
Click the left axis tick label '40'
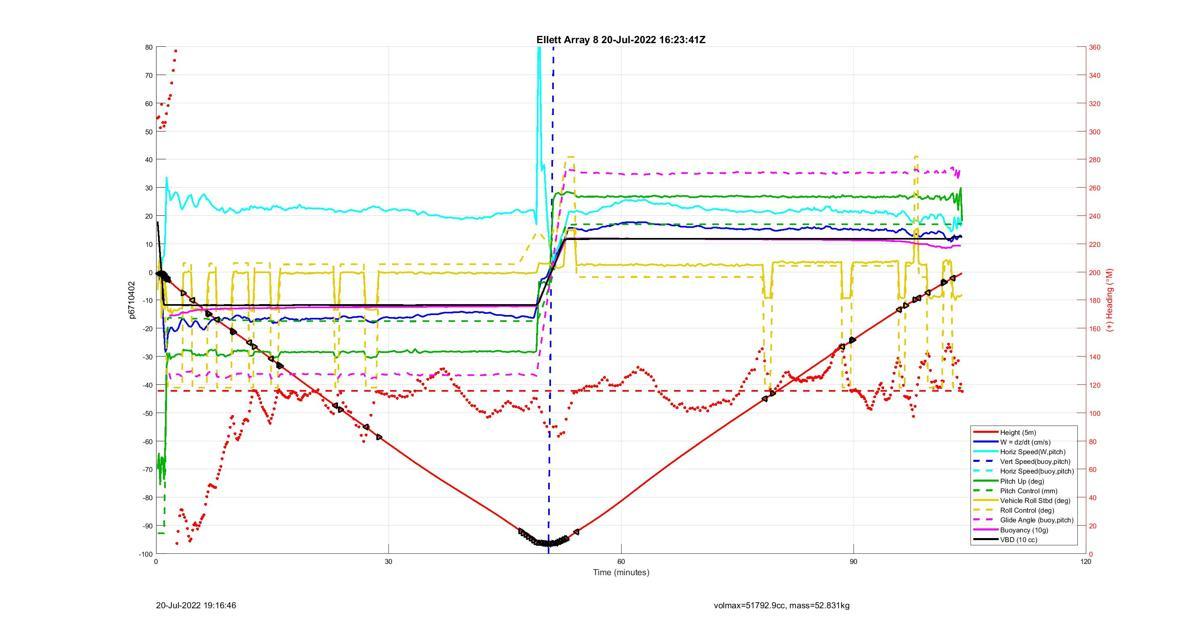(x=148, y=160)
